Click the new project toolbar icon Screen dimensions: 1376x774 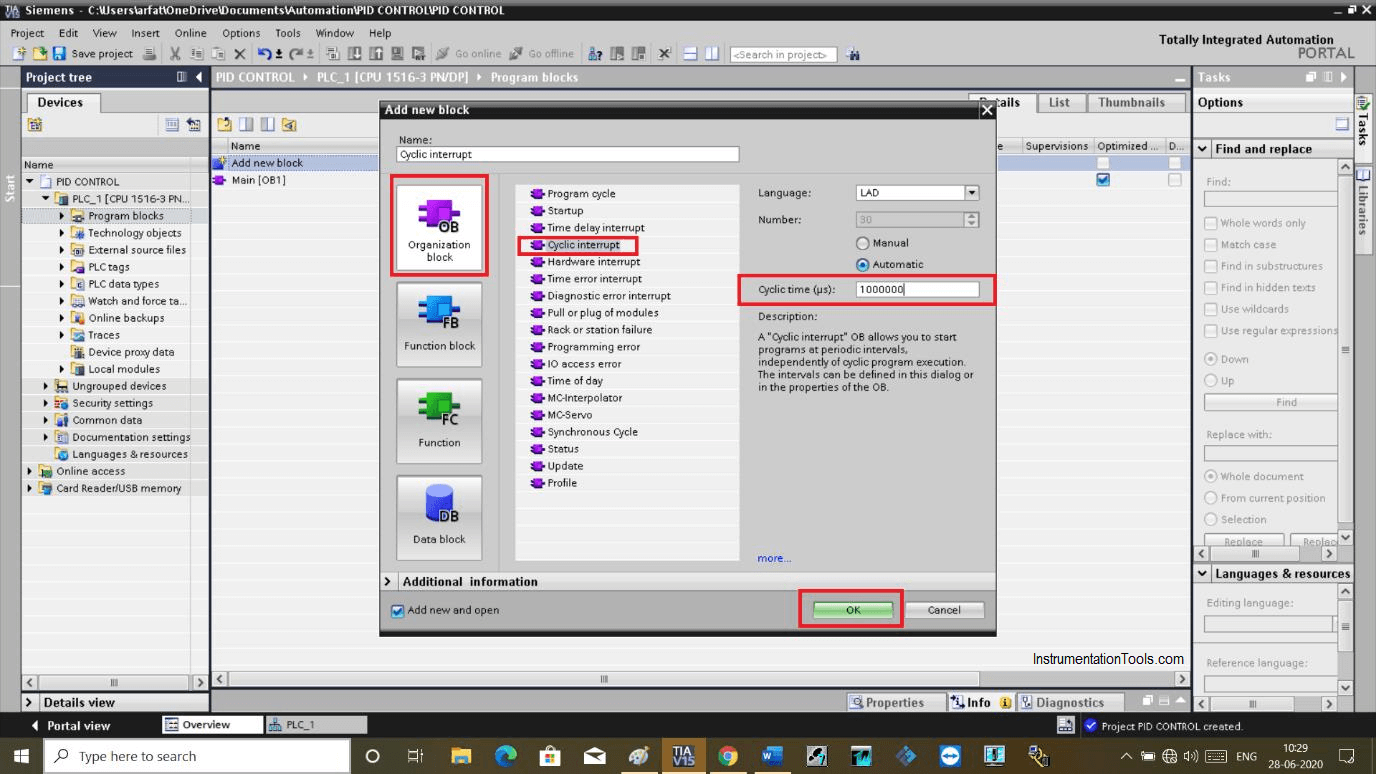pos(20,54)
